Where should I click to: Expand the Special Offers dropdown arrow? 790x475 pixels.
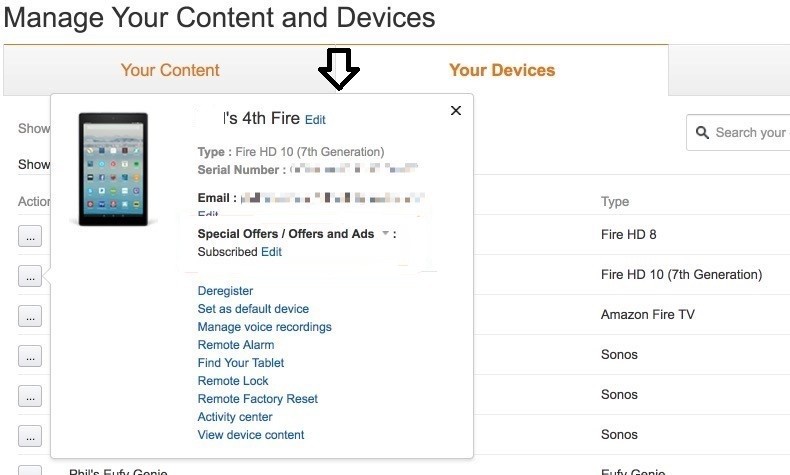click(385, 234)
